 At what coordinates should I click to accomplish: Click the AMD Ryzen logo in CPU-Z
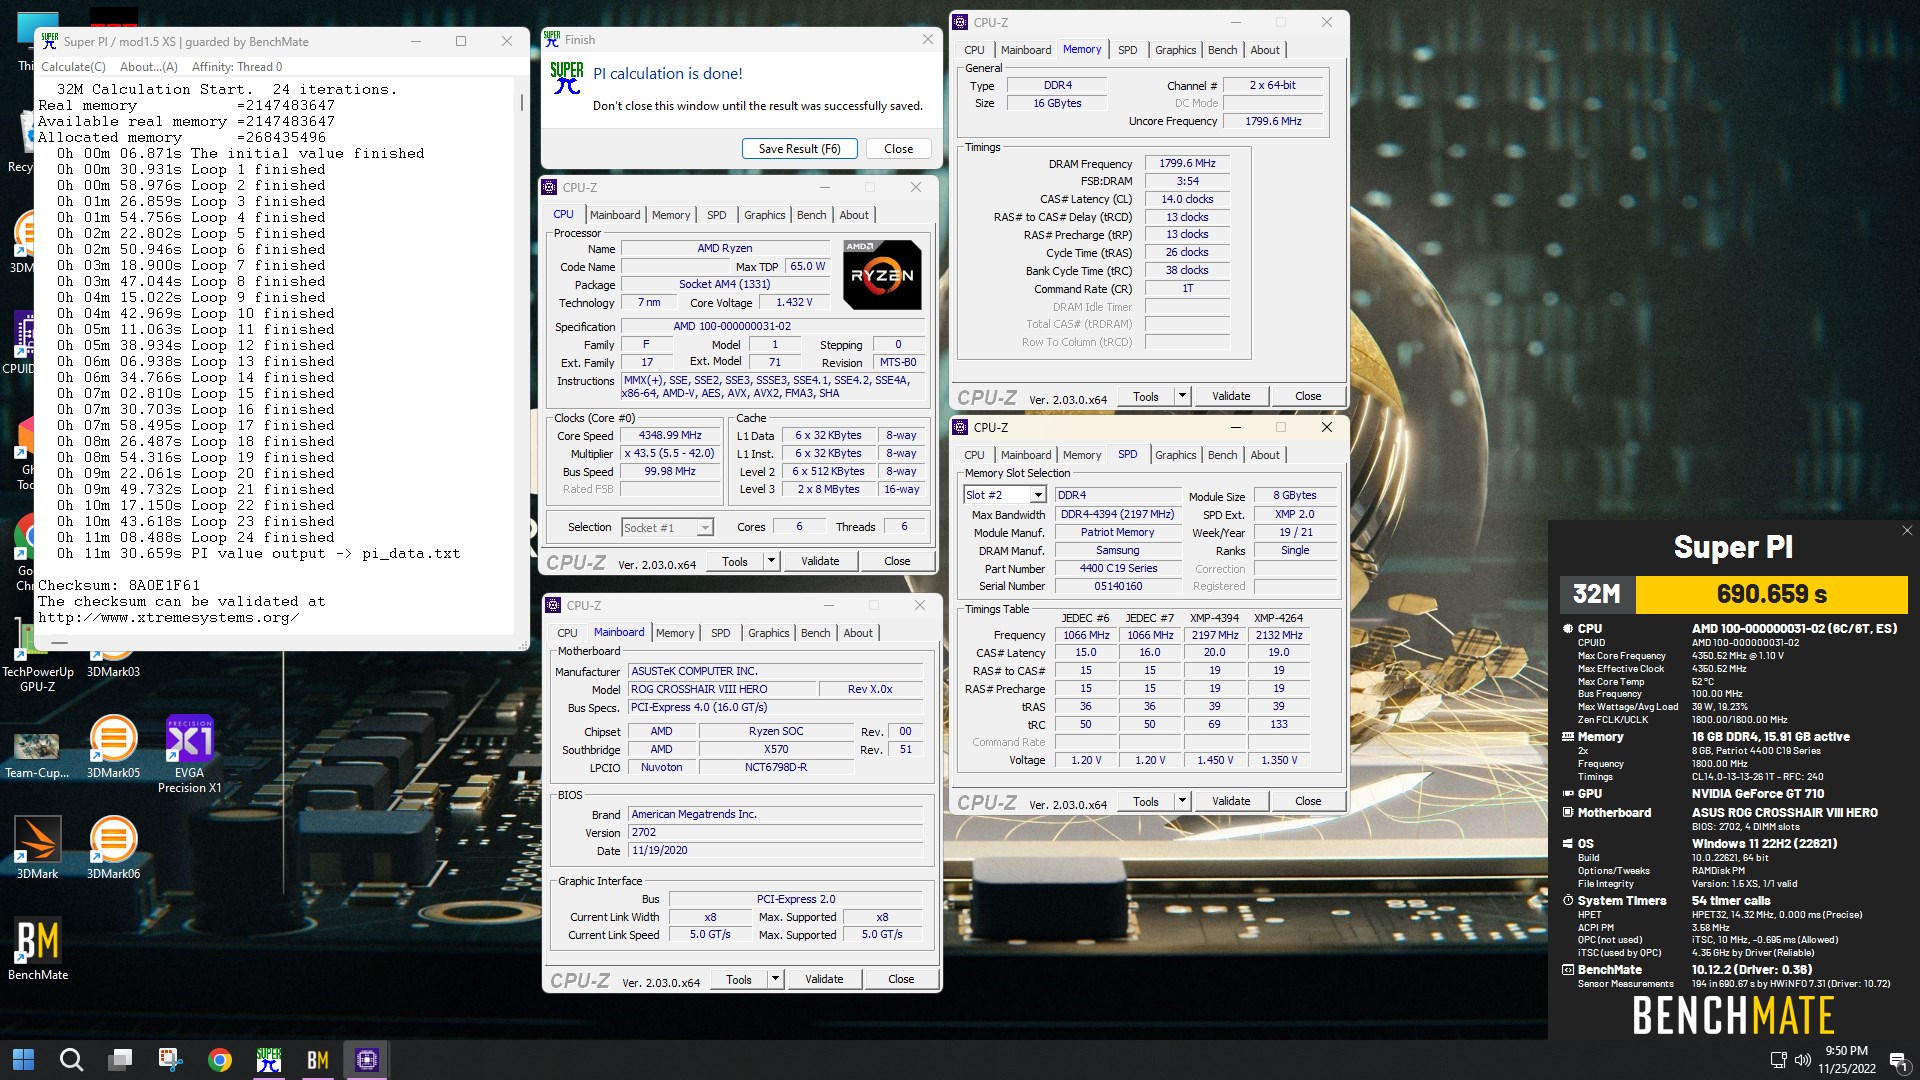pyautogui.click(x=881, y=275)
